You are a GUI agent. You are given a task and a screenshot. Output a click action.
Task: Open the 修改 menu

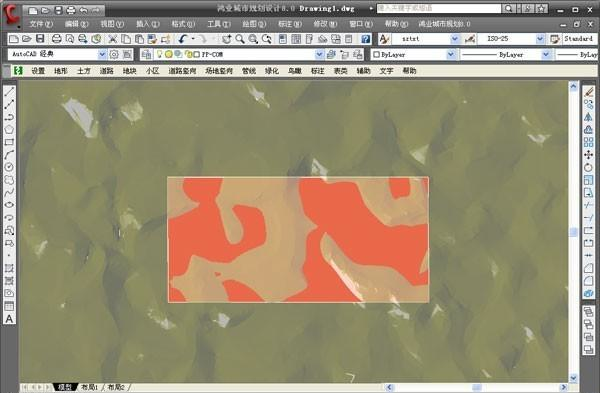(325, 24)
